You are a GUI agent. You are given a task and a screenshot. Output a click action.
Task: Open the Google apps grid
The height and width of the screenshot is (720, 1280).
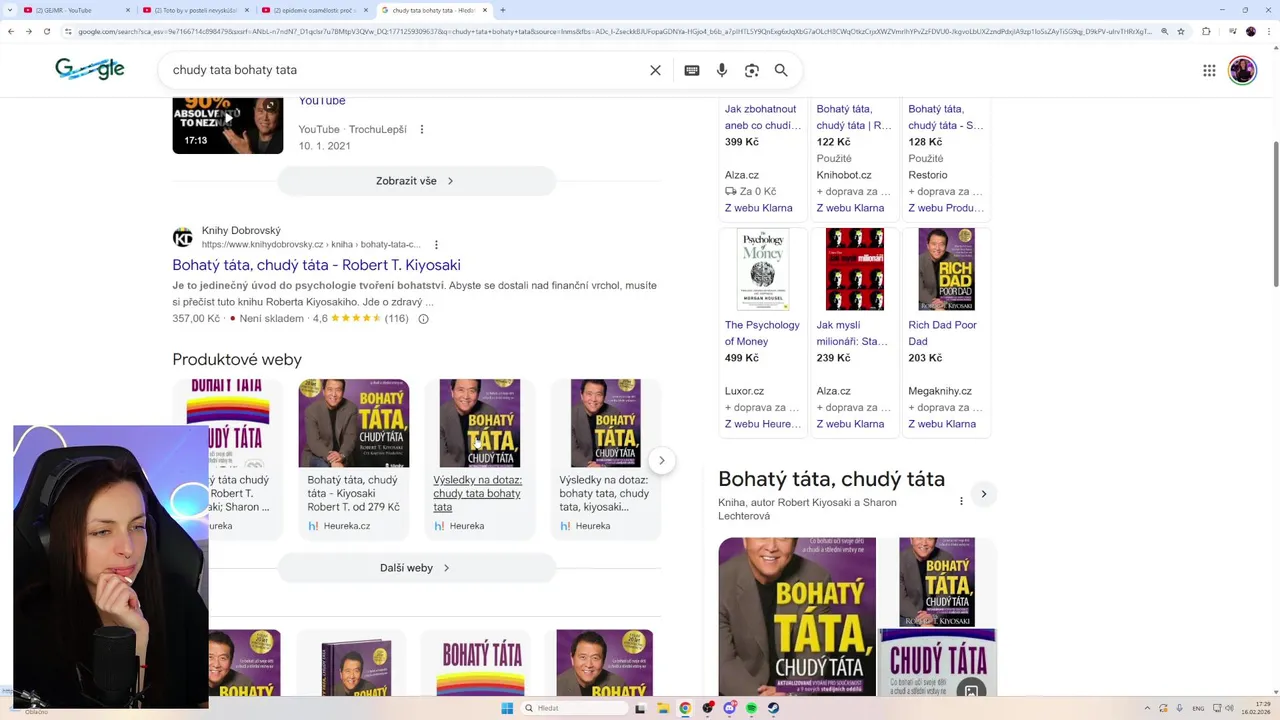point(1209,70)
